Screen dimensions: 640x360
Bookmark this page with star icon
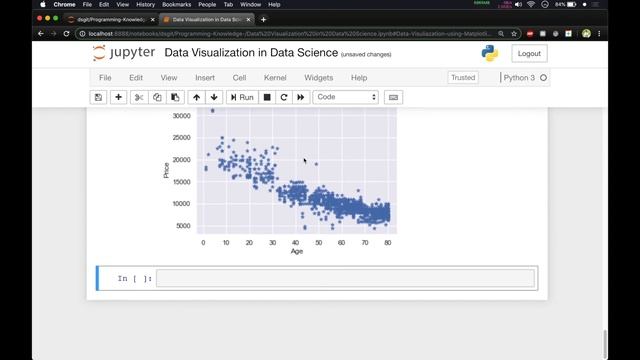click(514, 33)
